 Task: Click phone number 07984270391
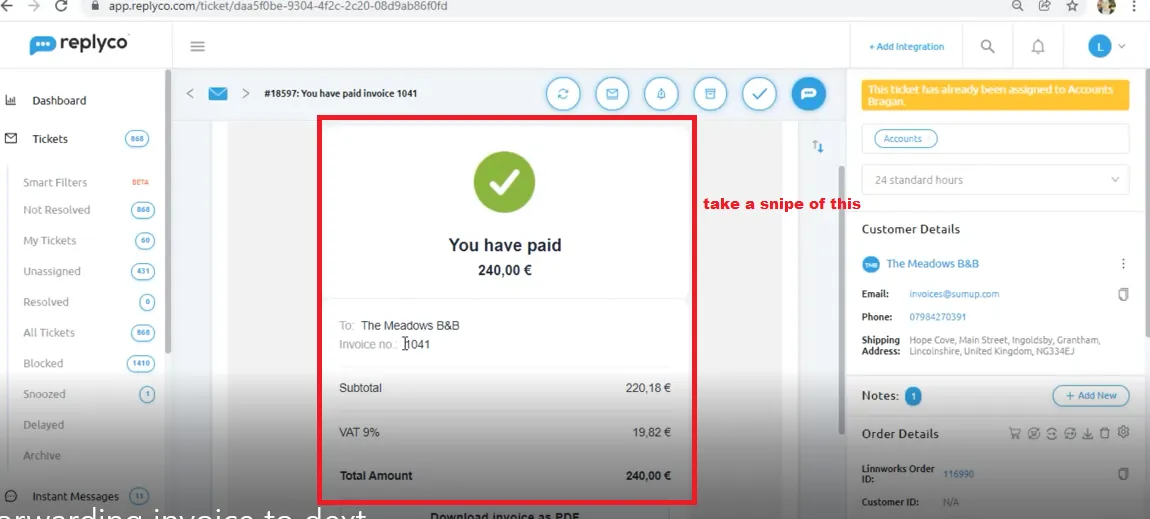937,317
